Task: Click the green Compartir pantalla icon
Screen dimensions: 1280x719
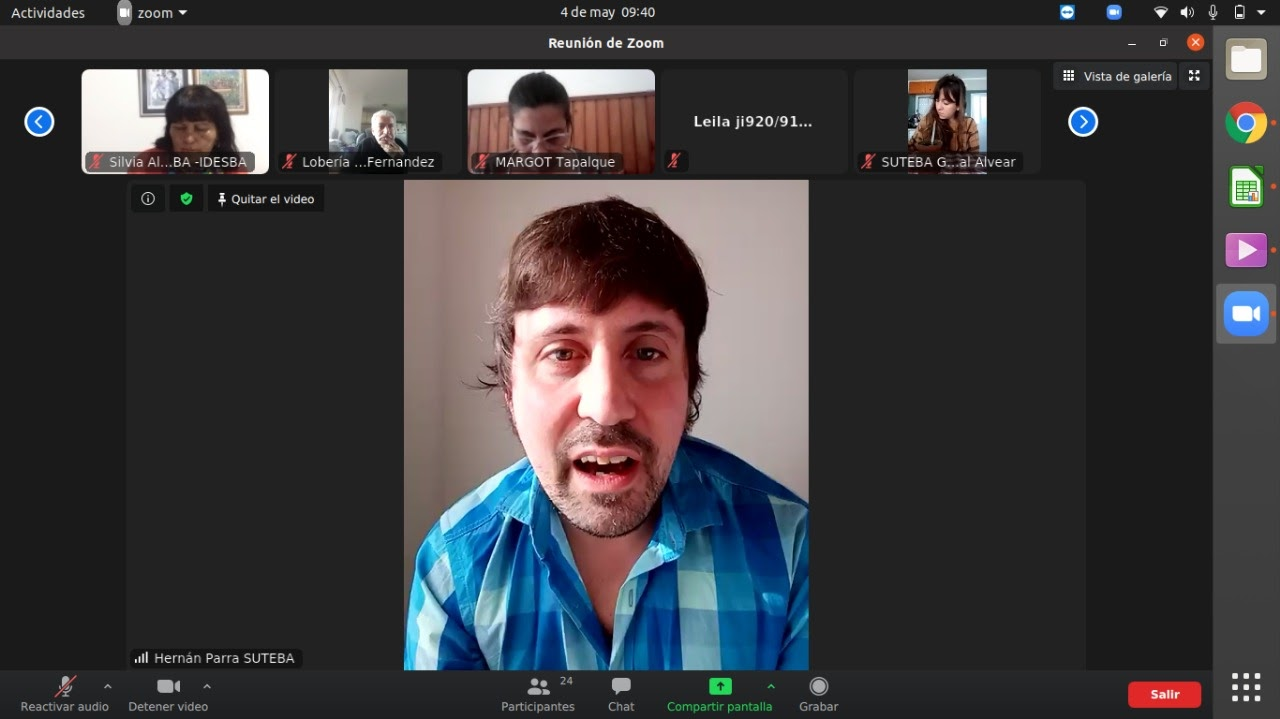Action: (x=720, y=687)
